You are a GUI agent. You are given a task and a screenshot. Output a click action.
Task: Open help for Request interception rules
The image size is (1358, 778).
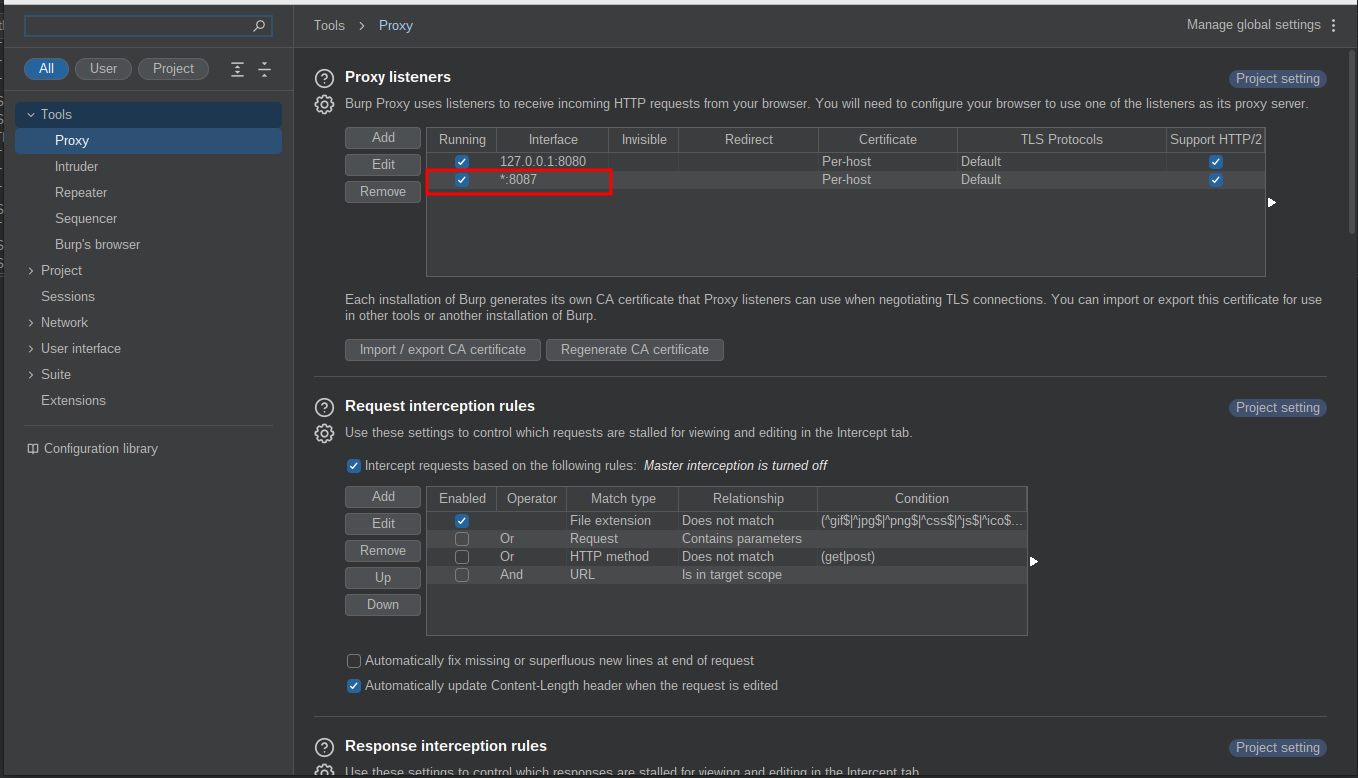[324, 407]
